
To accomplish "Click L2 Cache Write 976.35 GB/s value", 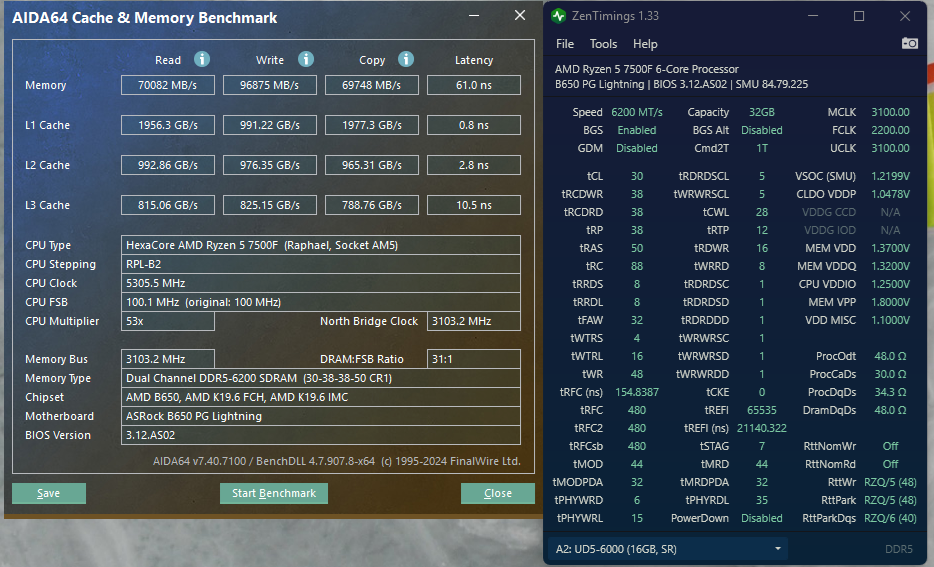I will coord(270,165).
